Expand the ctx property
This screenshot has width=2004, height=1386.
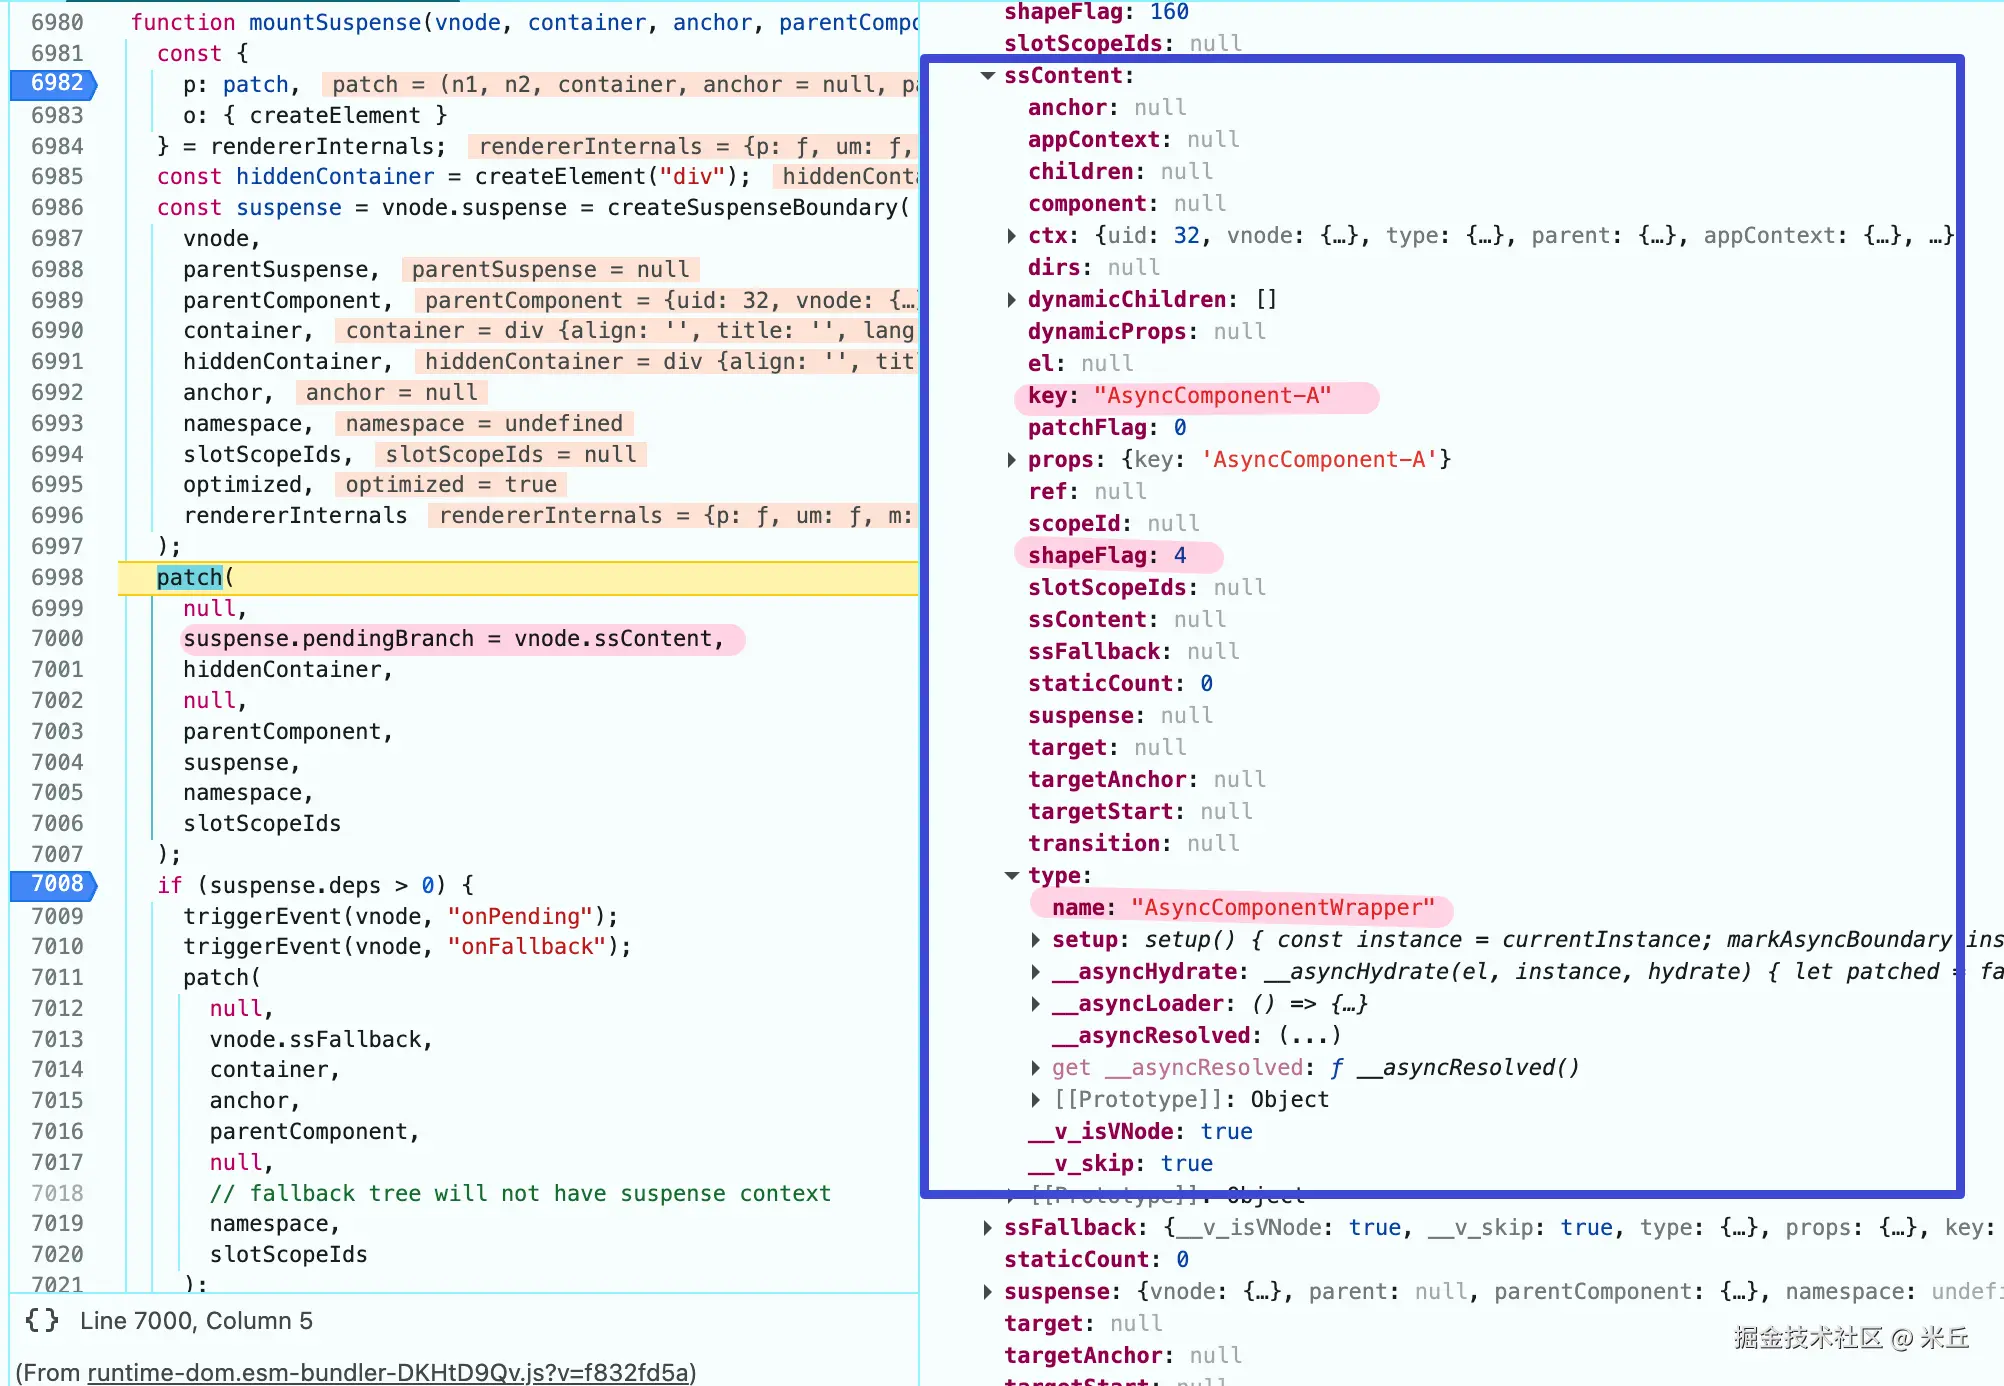(x=1012, y=236)
